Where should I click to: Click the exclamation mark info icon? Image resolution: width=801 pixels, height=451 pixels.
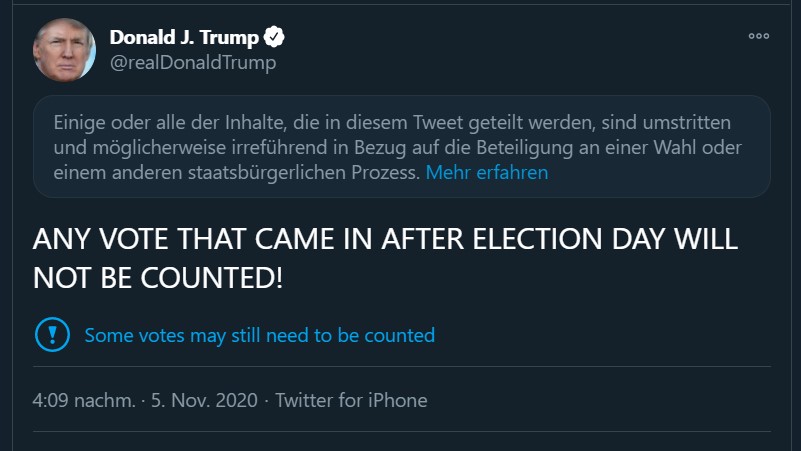52,335
